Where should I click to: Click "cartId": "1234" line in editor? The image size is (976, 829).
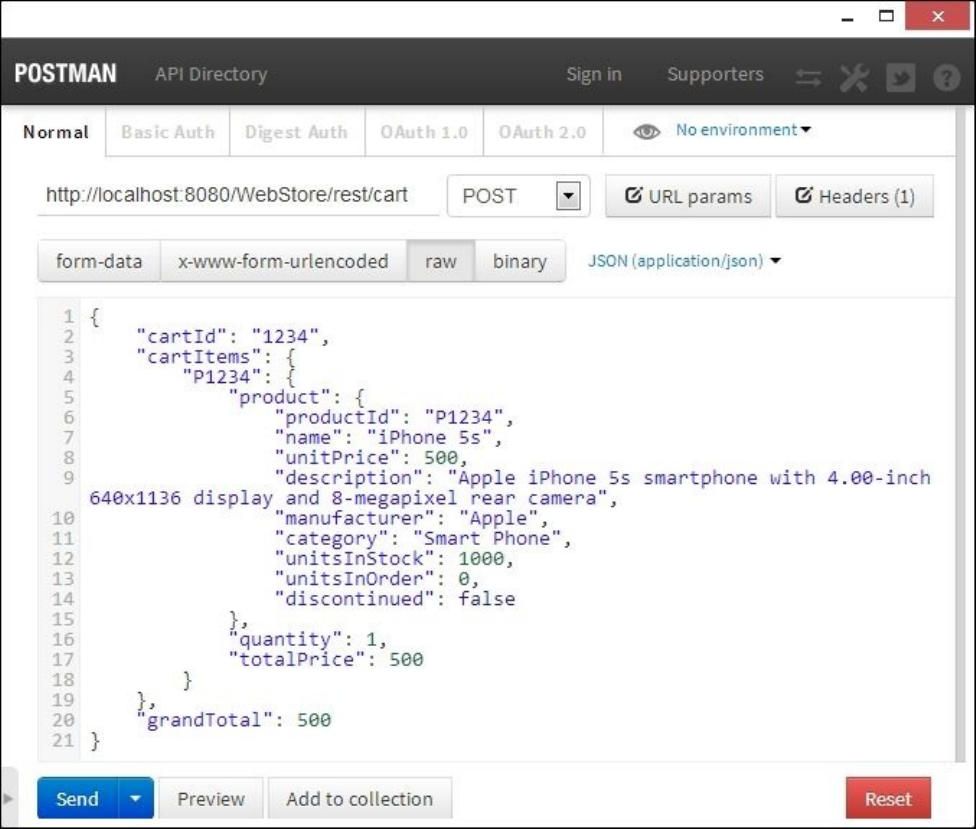coord(232,337)
